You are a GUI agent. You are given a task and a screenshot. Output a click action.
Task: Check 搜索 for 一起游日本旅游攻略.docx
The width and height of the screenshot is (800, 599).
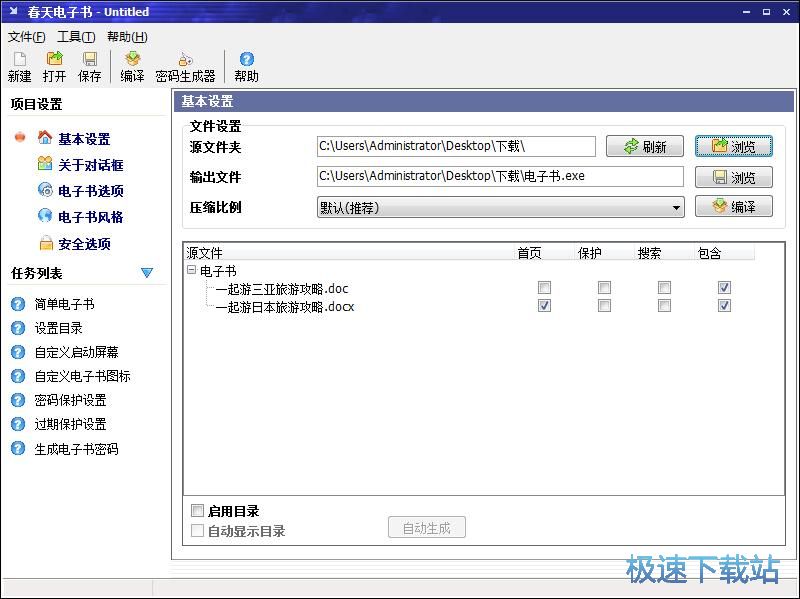[x=664, y=306]
